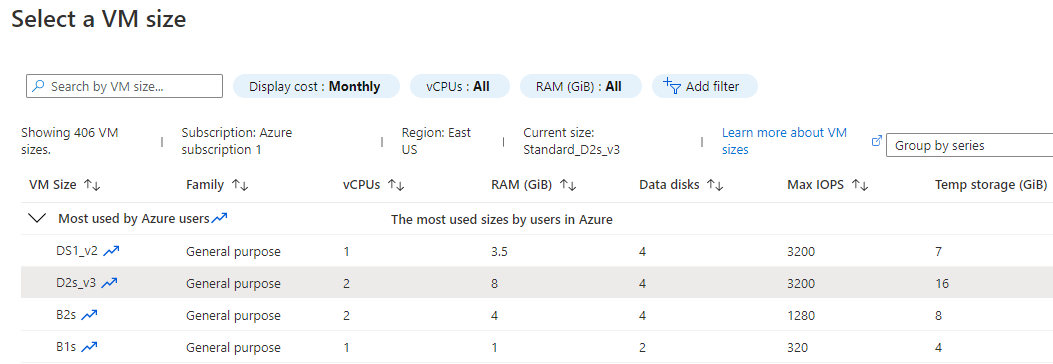Click the external link icon near Learn more
The height and width of the screenshot is (364, 1053).
[x=876, y=141]
